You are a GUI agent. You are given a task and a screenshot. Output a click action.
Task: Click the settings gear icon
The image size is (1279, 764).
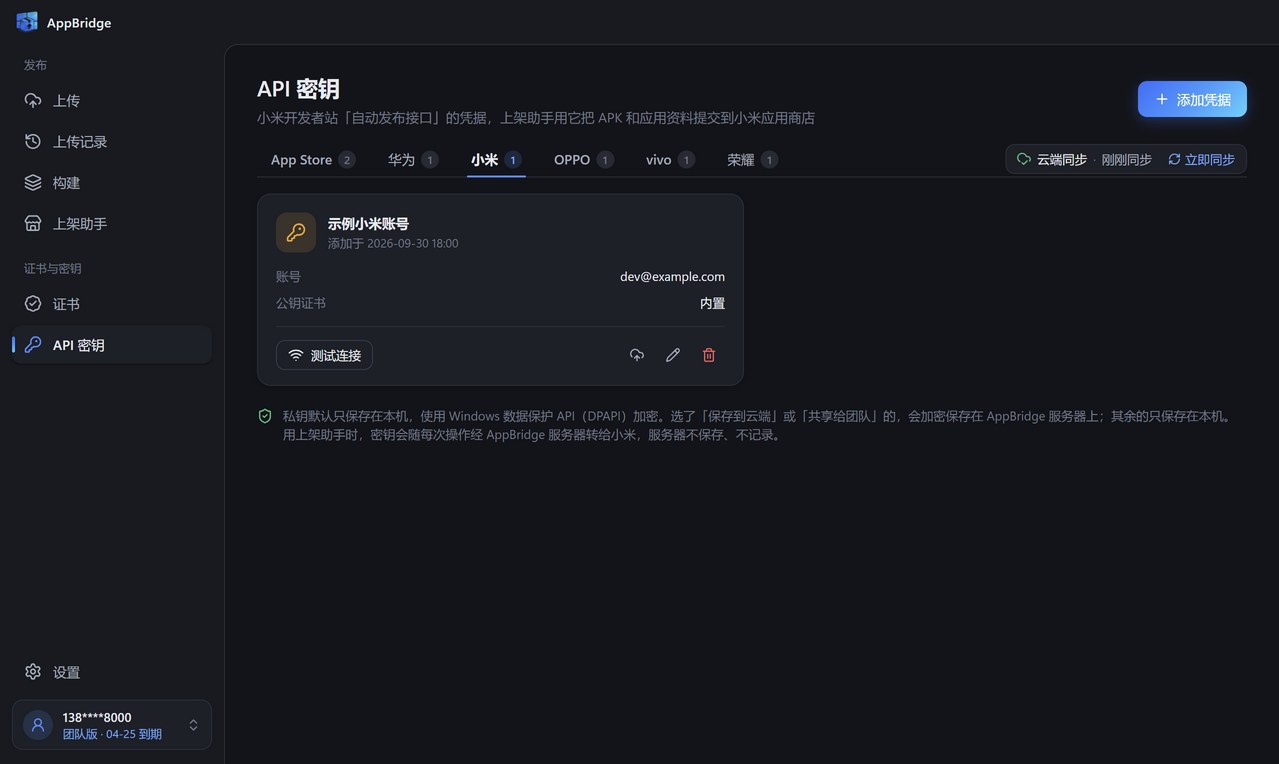click(33, 672)
